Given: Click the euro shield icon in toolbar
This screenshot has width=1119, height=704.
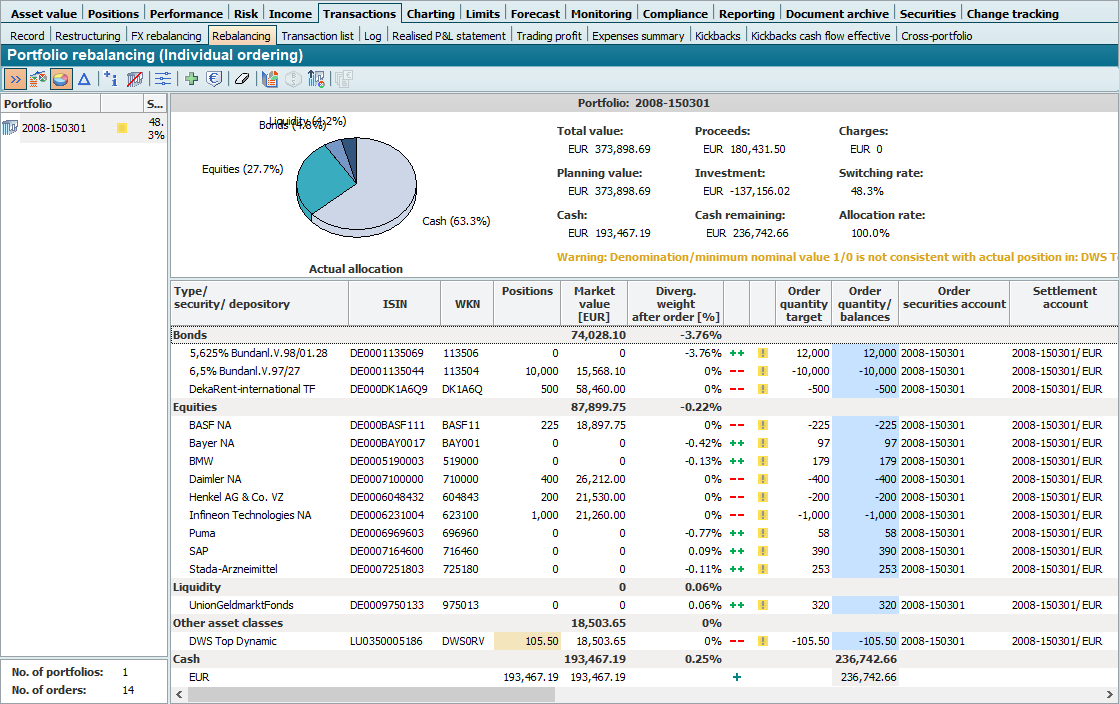Looking at the screenshot, I should tap(214, 79).
